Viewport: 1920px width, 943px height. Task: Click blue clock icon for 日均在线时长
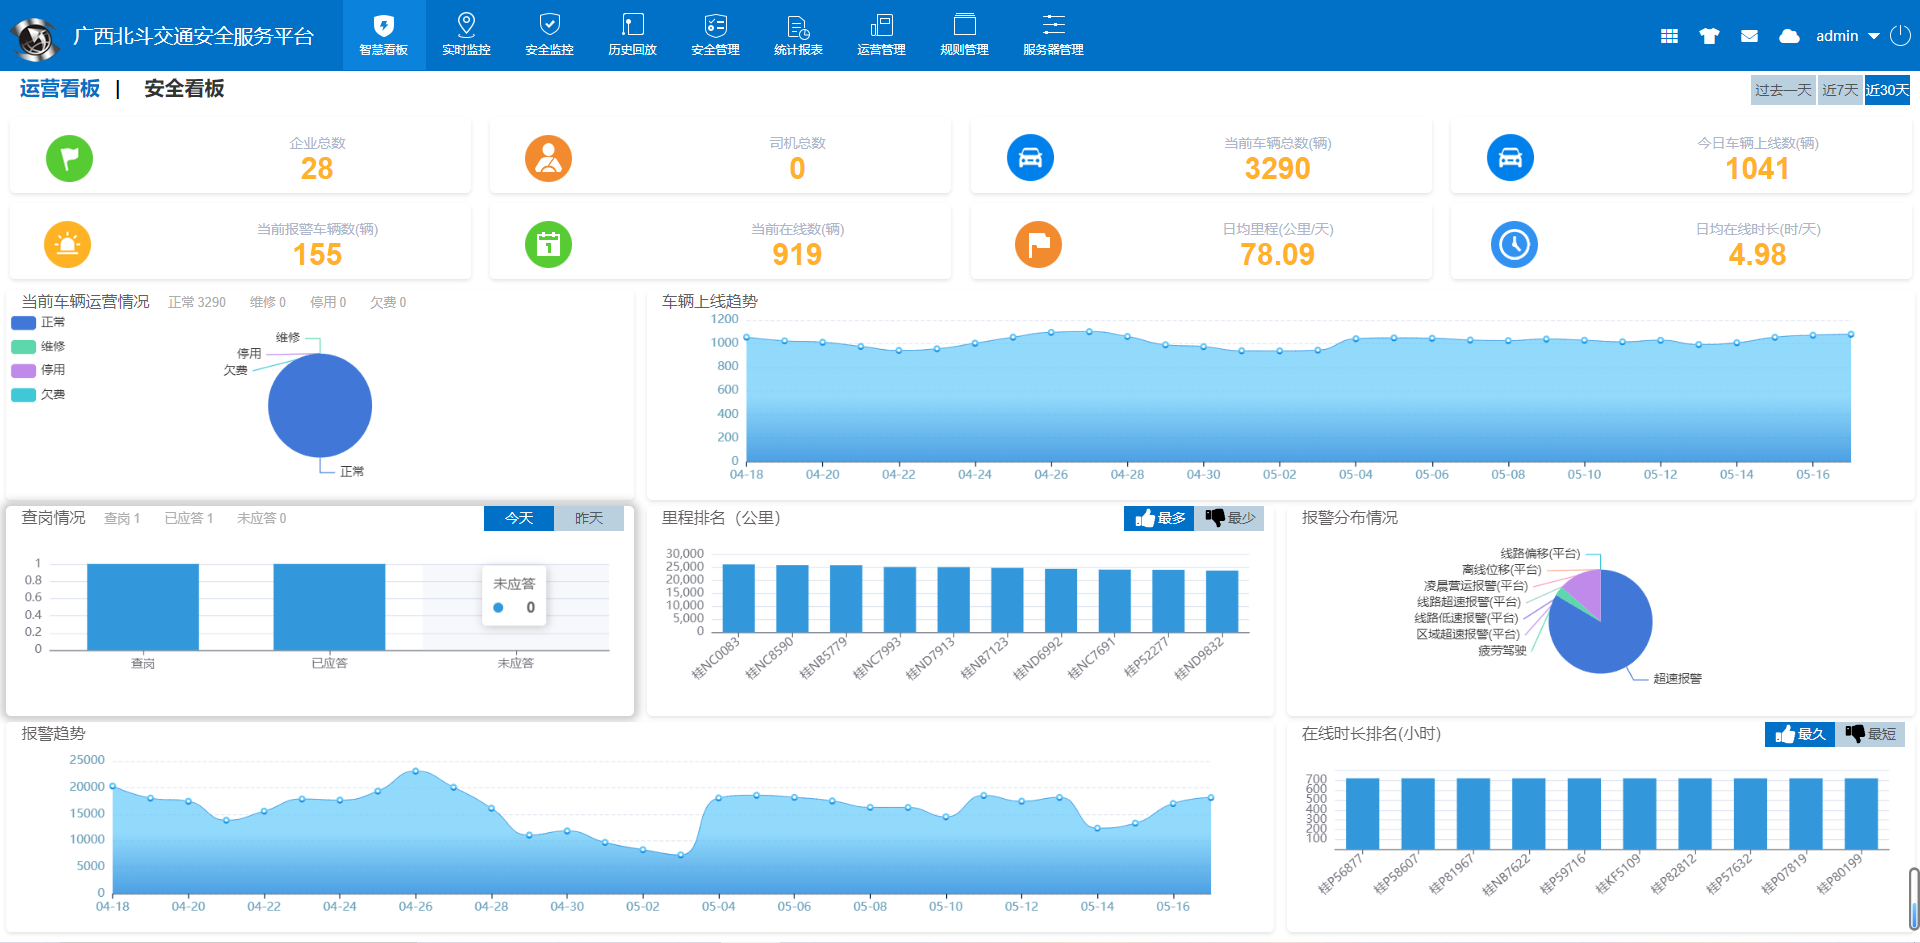click(x=1514, y=244)
